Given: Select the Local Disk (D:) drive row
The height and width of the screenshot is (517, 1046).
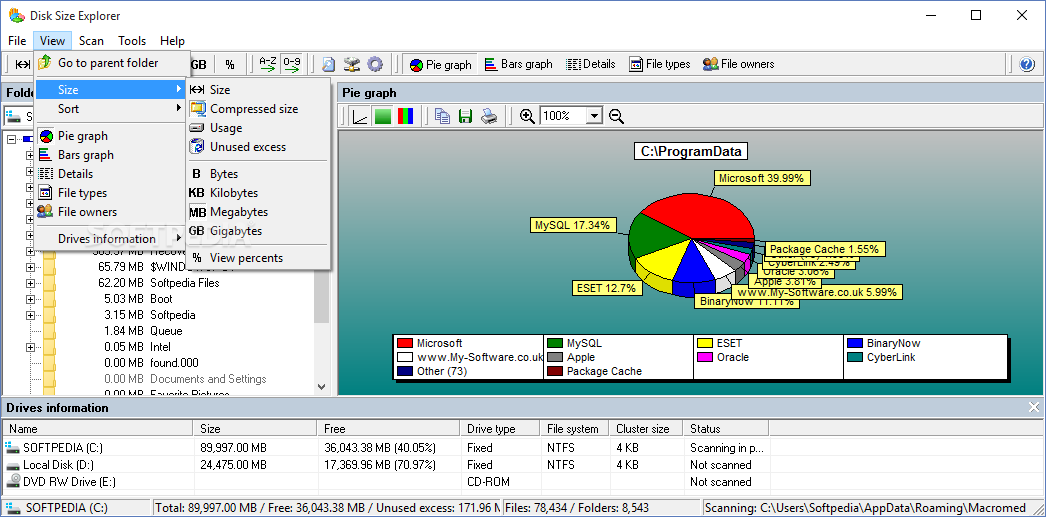Looking at the screenshot, I should point(385,465).
